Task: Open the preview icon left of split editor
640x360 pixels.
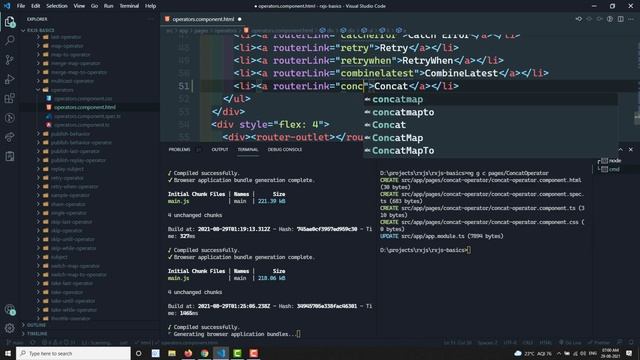Action: point(610,19)
